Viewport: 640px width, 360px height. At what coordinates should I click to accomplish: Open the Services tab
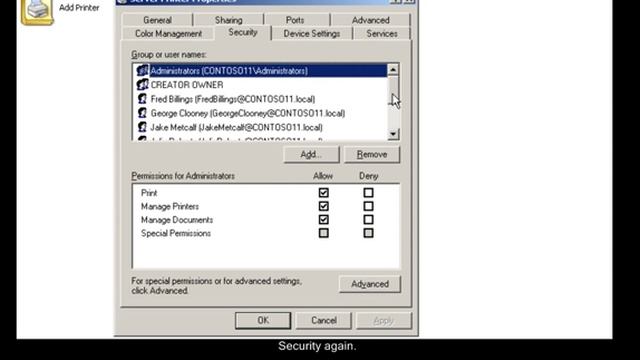point(382,33)
